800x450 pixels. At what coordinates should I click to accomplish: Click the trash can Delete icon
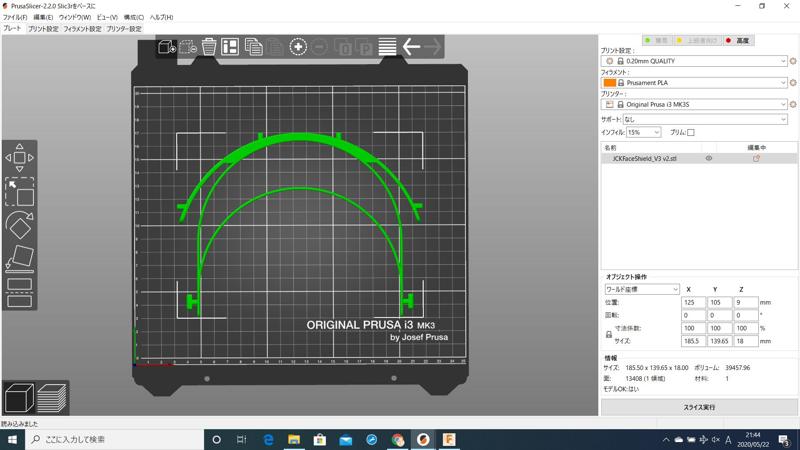[x=208, y=47]
